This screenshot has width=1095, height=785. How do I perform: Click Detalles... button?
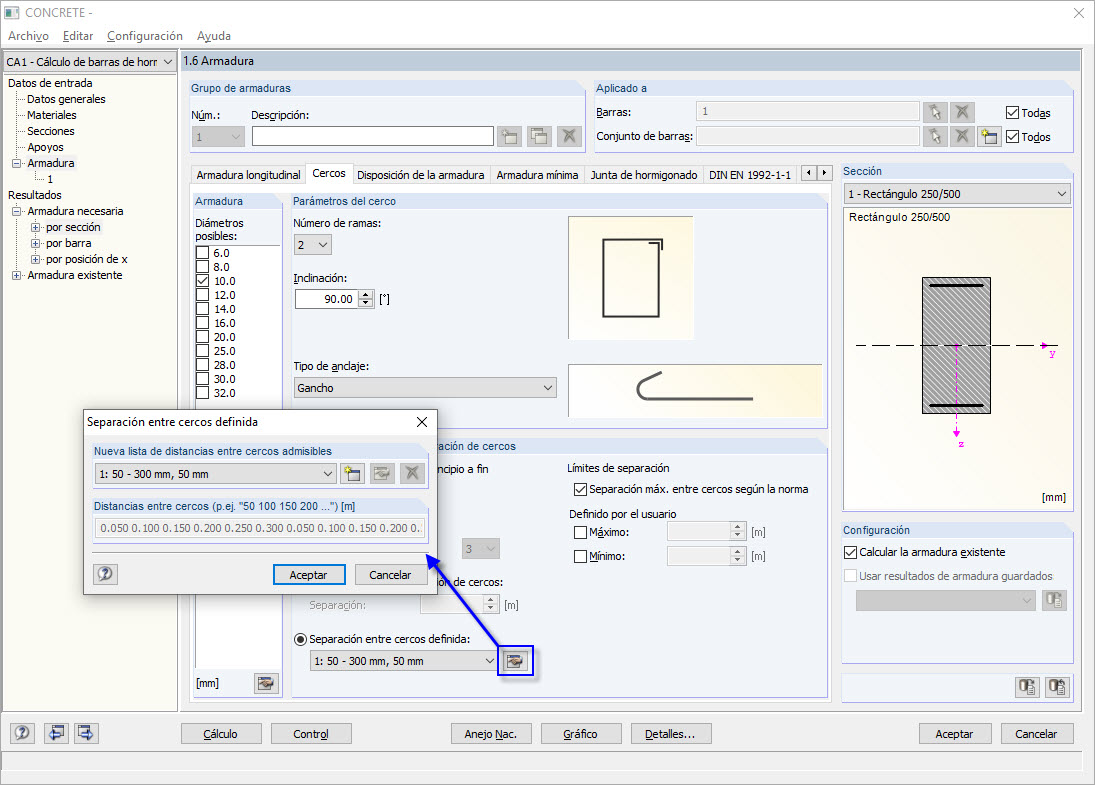point(670,734)
